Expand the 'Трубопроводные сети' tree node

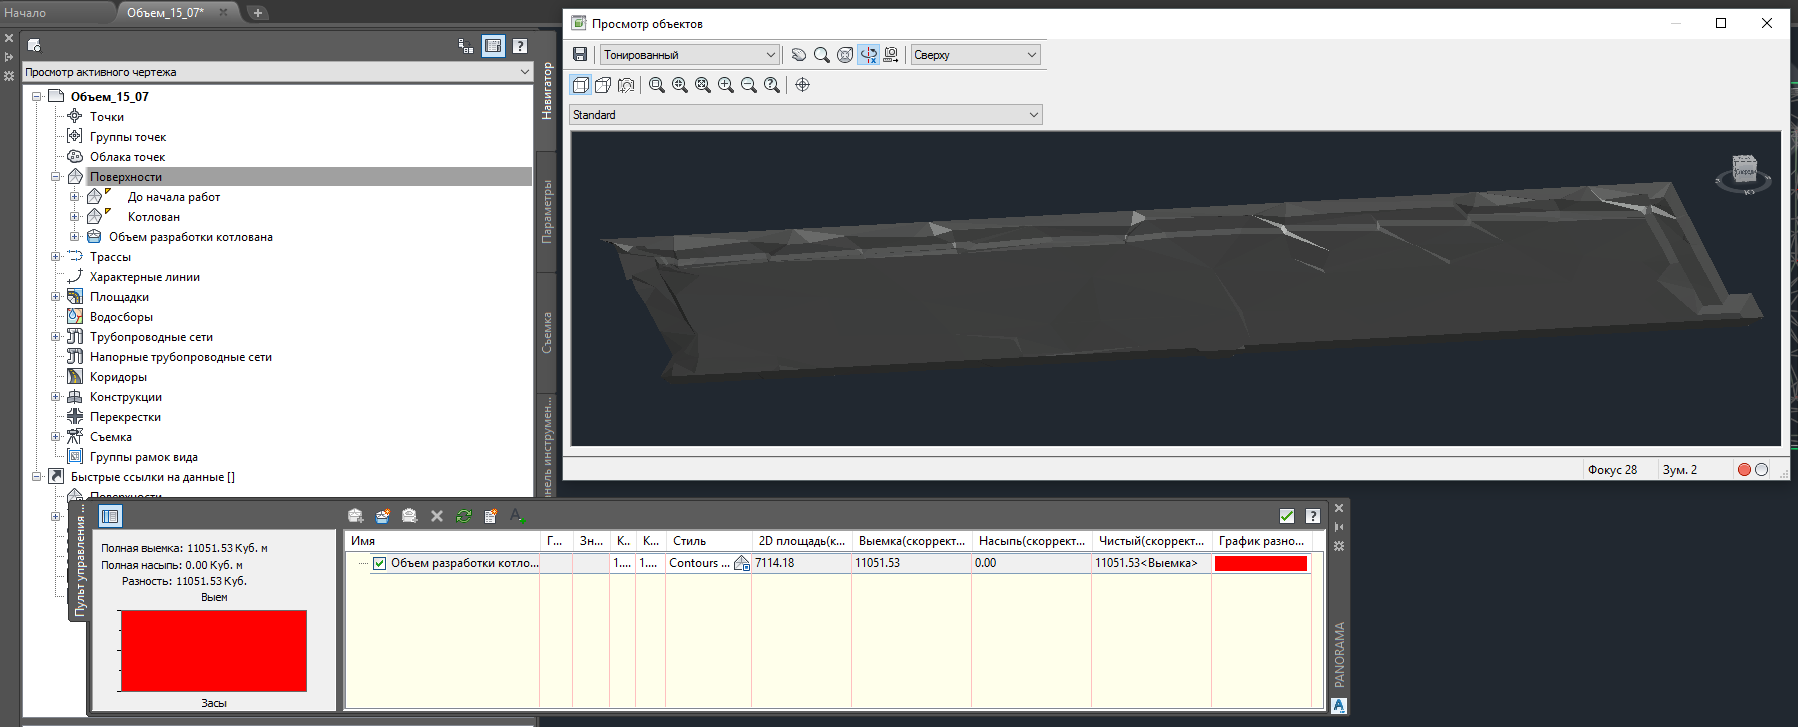[x=56, y=337]
